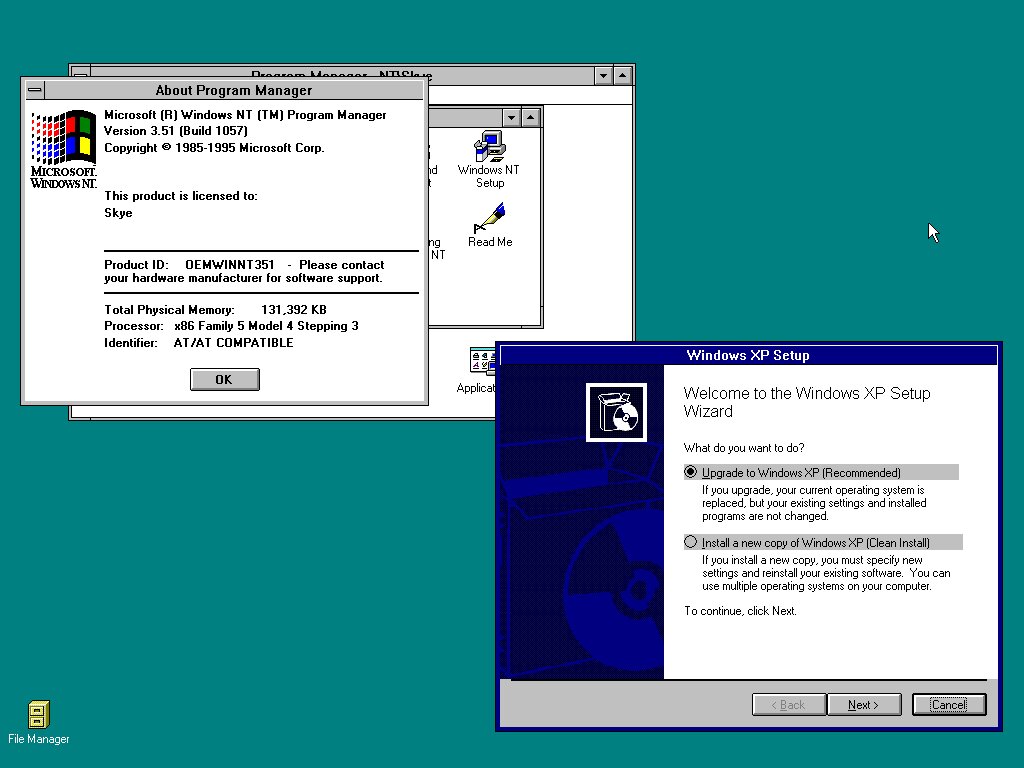
Task: Choose Install a new copy of Windows XP
Action: click(691, 542)
